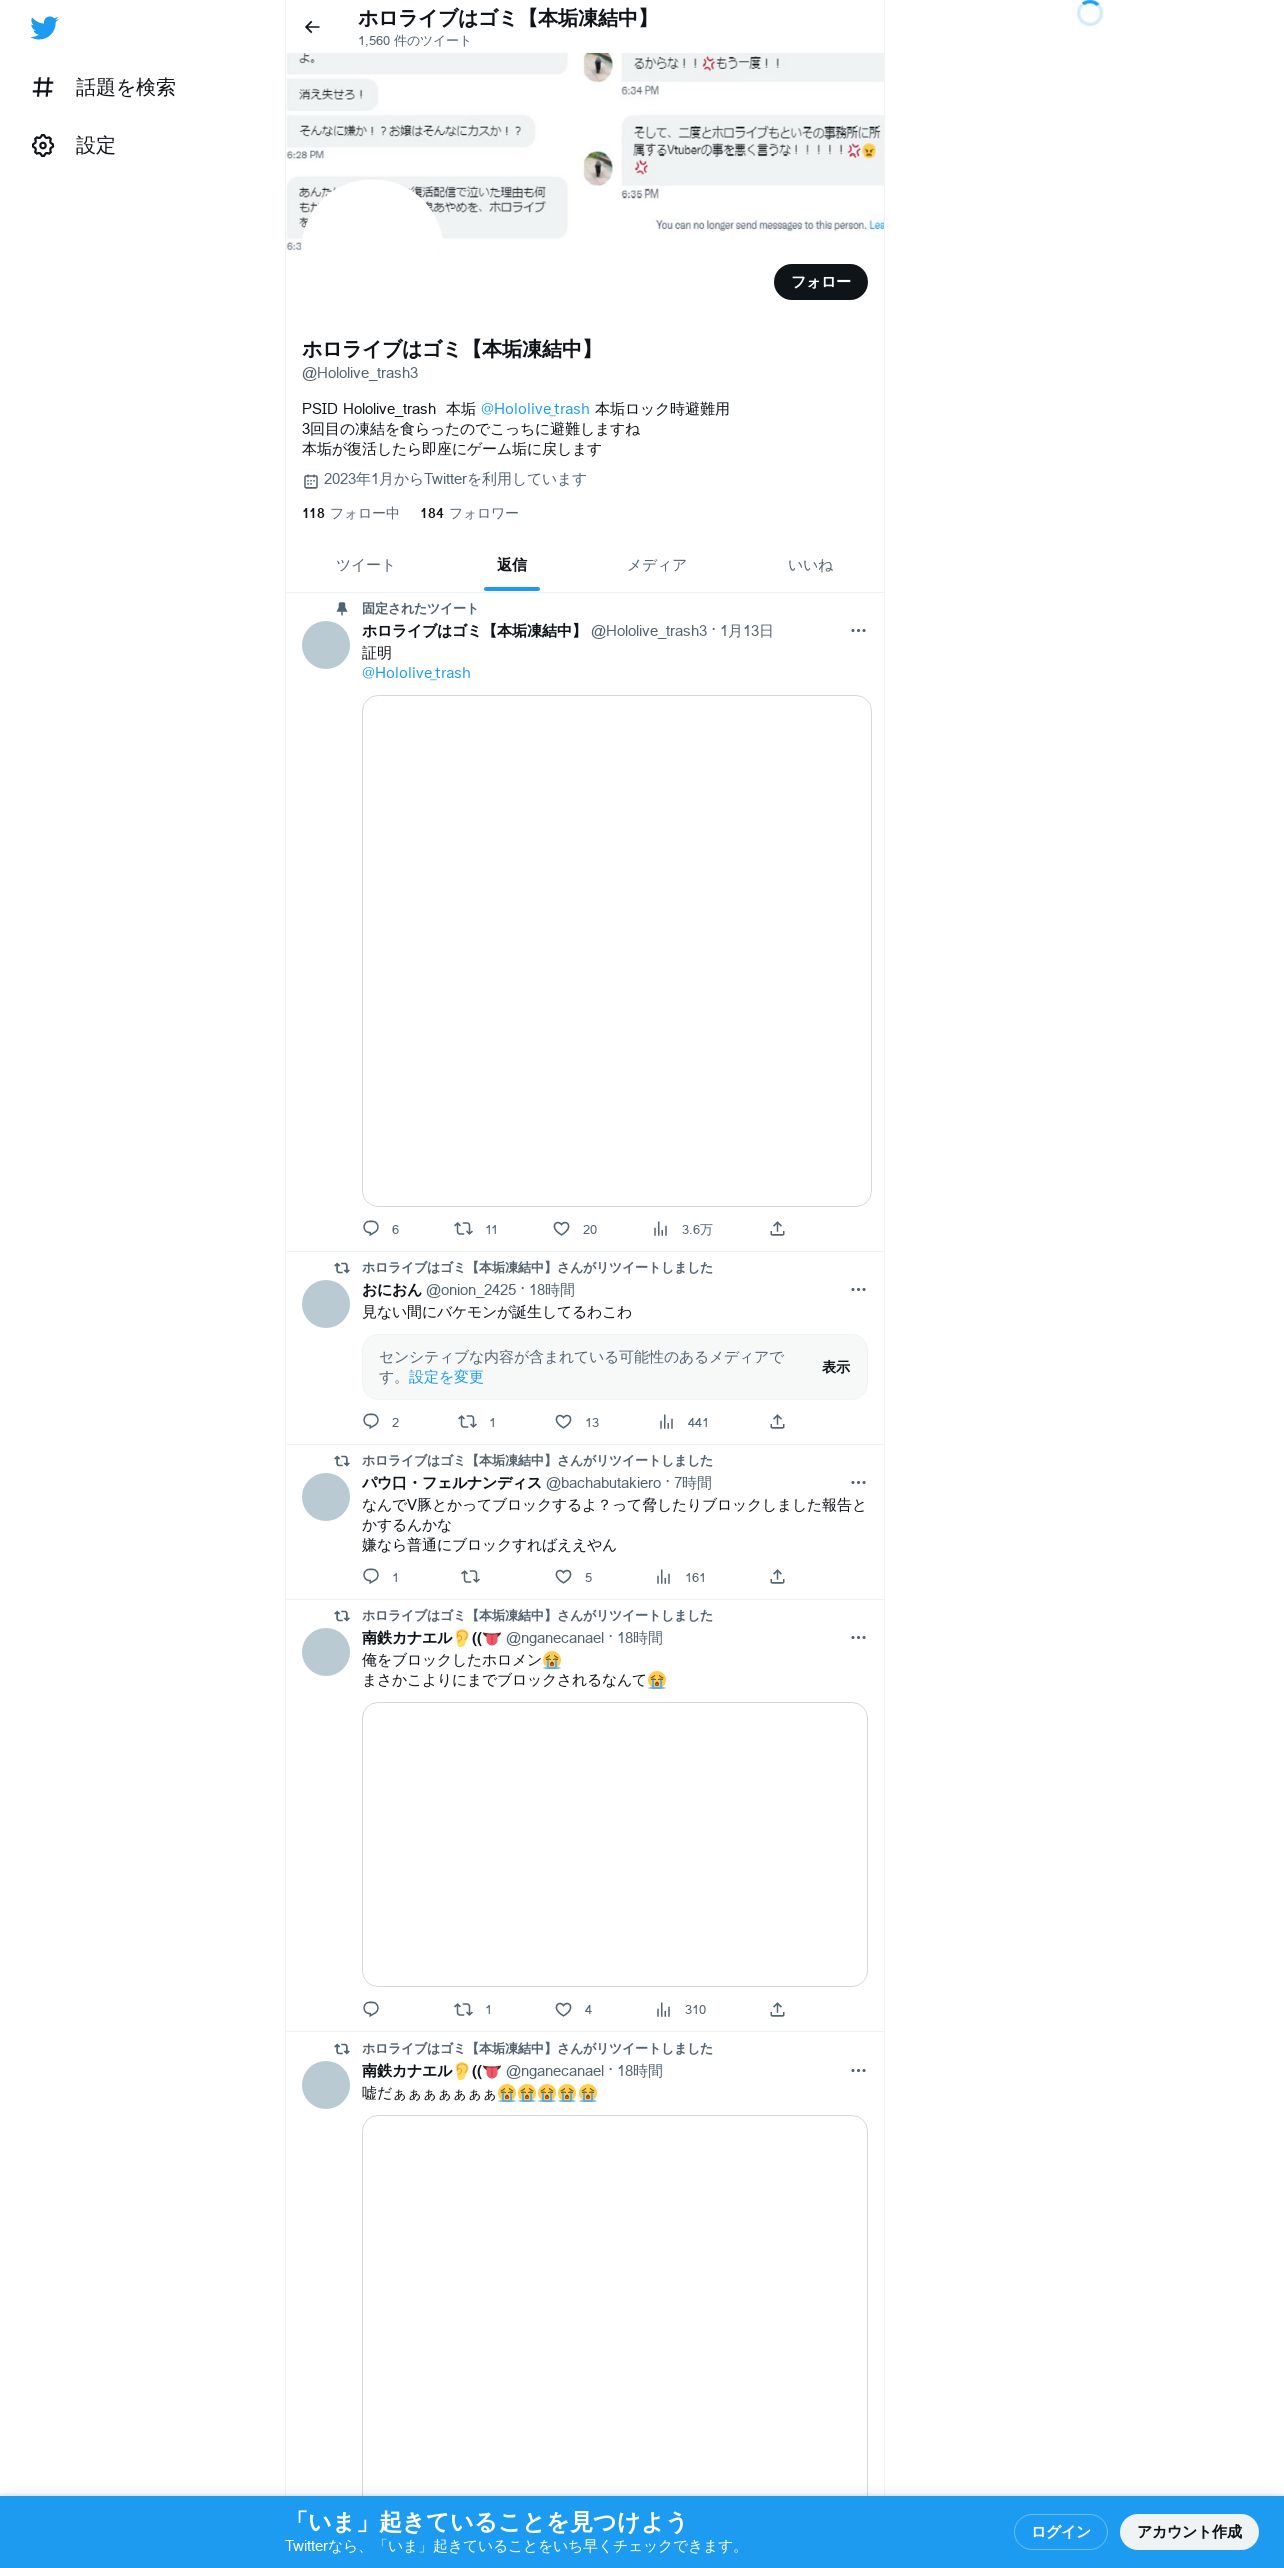
Task: Open more options on おにおん tweet
Action: tap(858, 1290)
